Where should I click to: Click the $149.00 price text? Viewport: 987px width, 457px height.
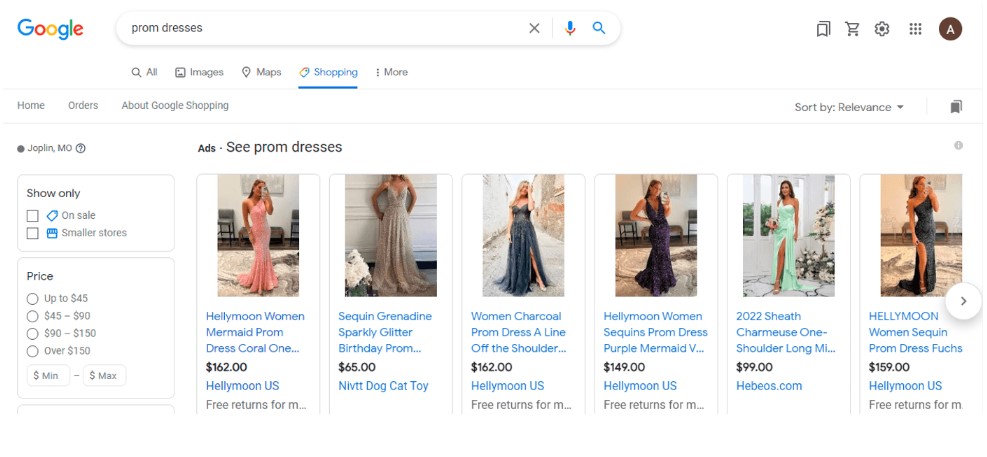coord(624,367)
